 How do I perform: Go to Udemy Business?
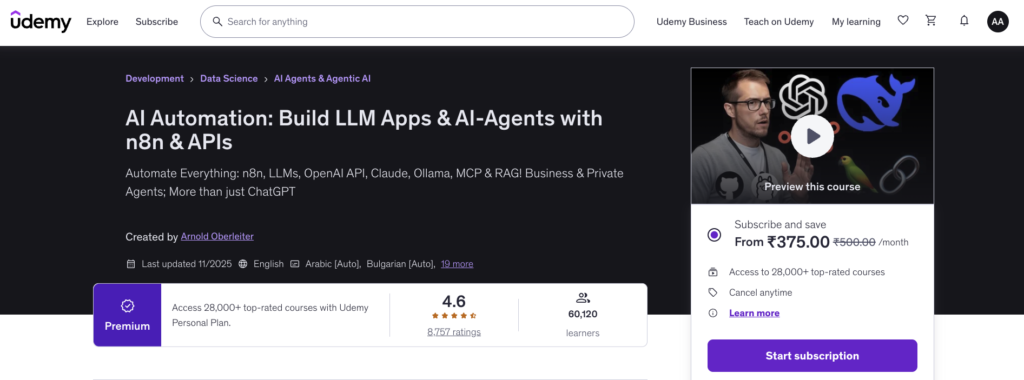(x=692, y=22)
